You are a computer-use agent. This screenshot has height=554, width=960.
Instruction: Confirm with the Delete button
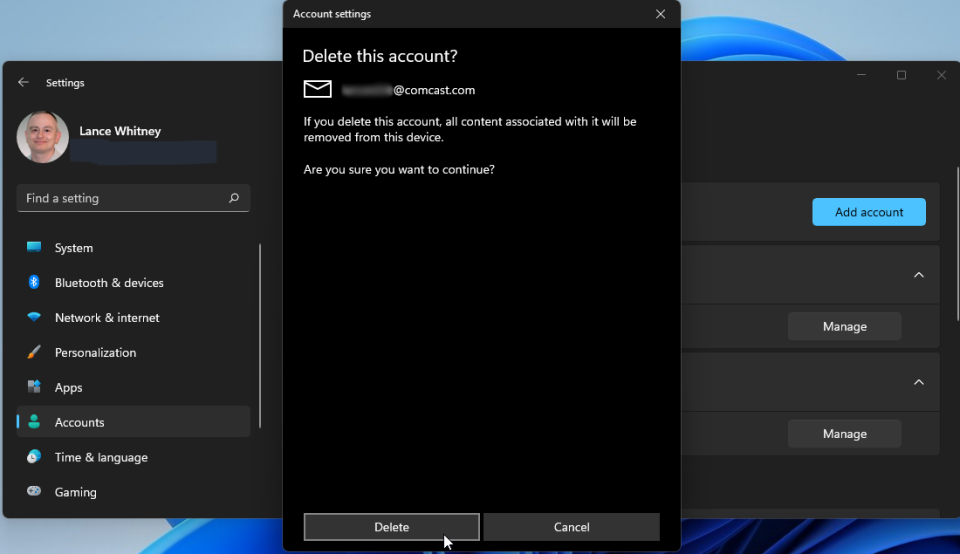391,526
